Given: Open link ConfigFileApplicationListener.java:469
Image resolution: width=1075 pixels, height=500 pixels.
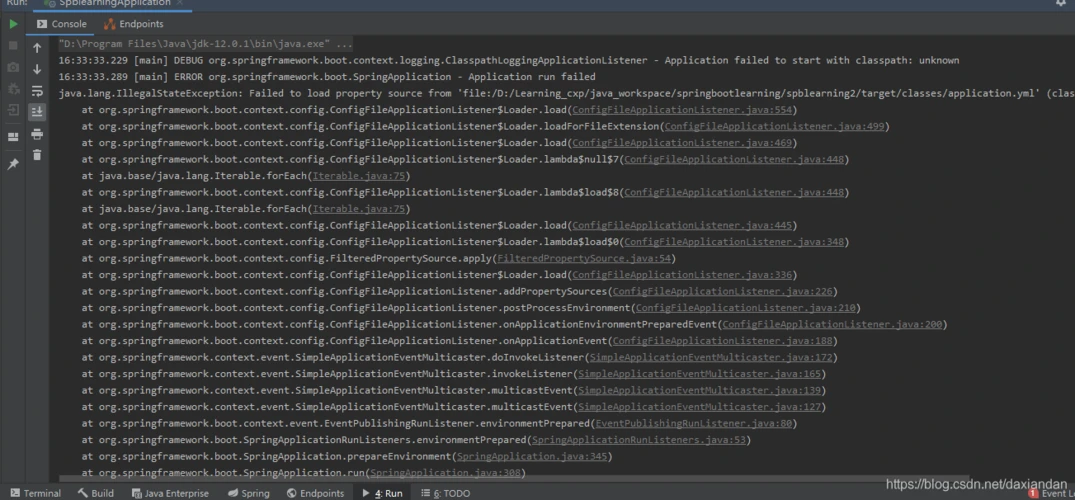Looking at the screenshot, I should tap(682, 143).
